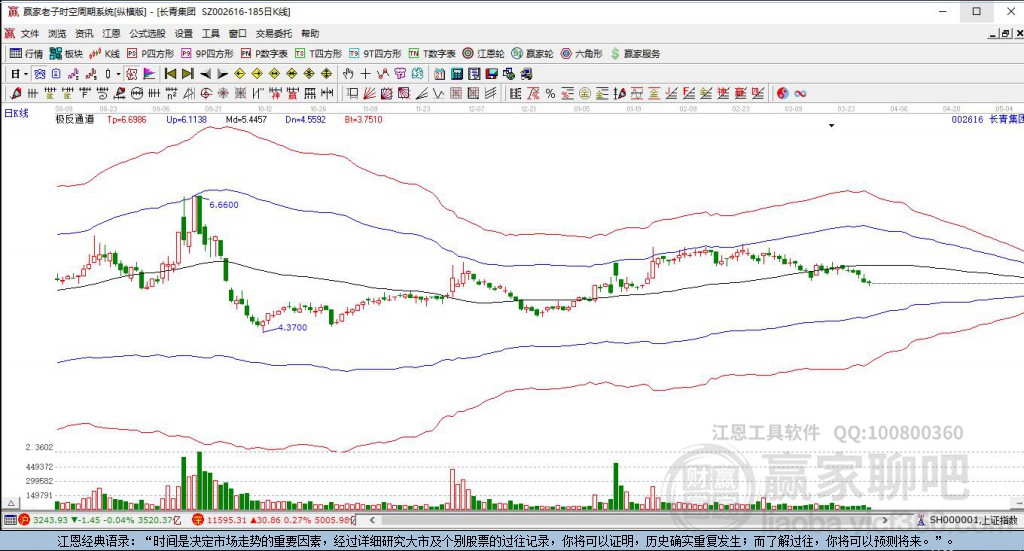Click the Tp=6.6986 value
The width and height of the screenshot is (1024, 551).
(127, 119)
